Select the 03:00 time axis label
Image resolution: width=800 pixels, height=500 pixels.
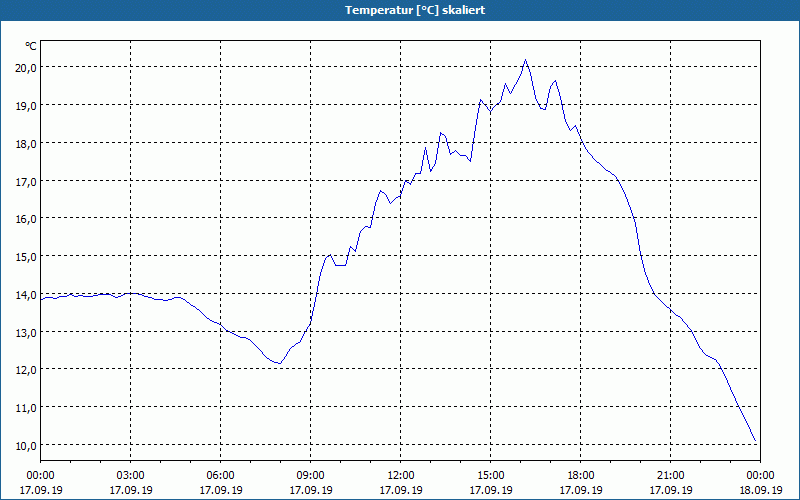point(131,476)
